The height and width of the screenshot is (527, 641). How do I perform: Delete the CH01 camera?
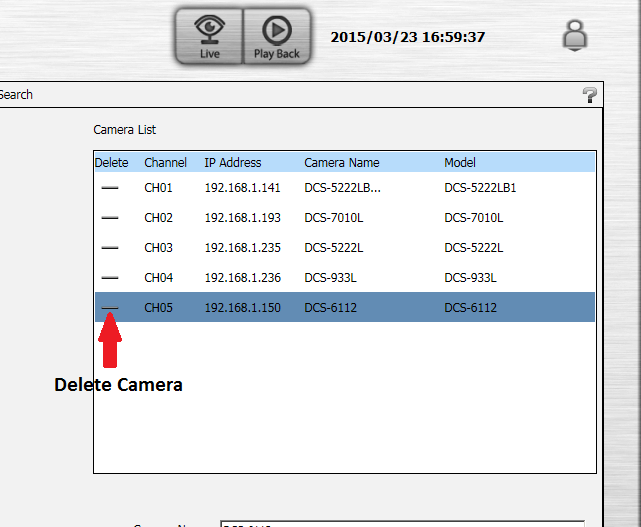(110, 188)
